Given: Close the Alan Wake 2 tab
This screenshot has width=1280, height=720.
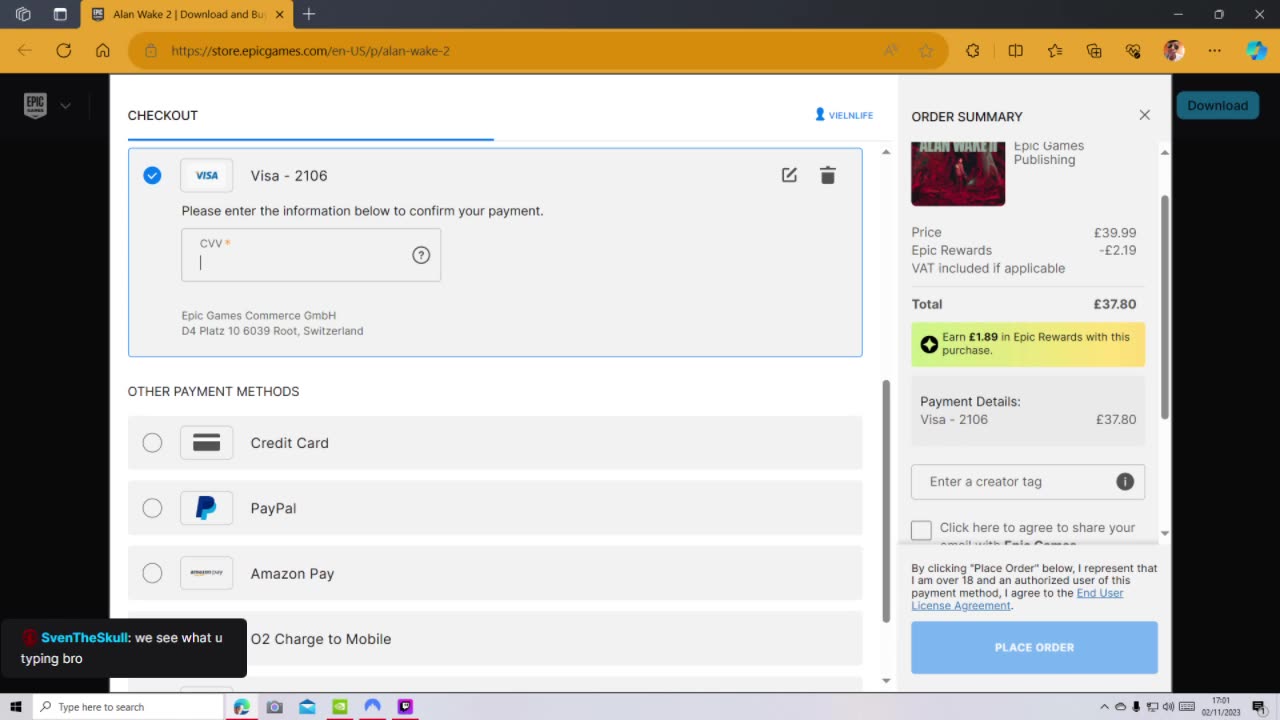Looking at the screenshot, I should click(x=280, y=14).
